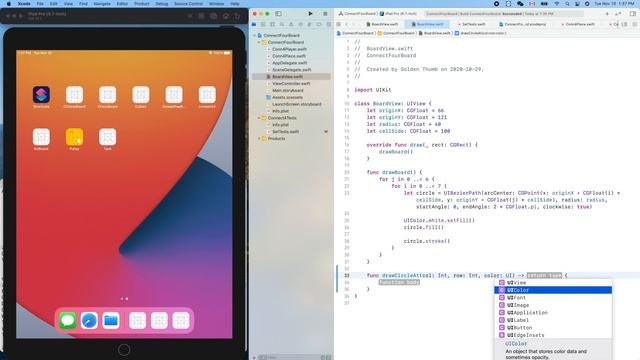Expand the Products folder

pyautogui.click(x=259, y=139)
